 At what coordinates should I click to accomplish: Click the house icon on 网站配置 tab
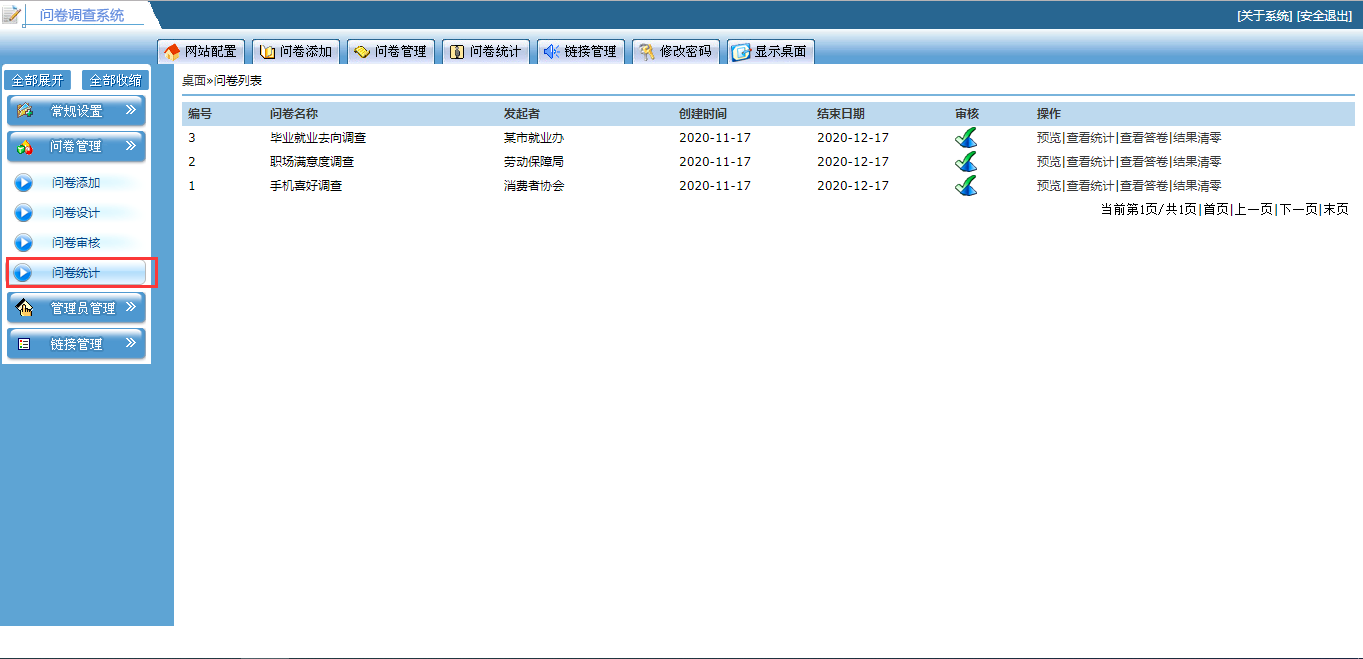tap(172, 52)
